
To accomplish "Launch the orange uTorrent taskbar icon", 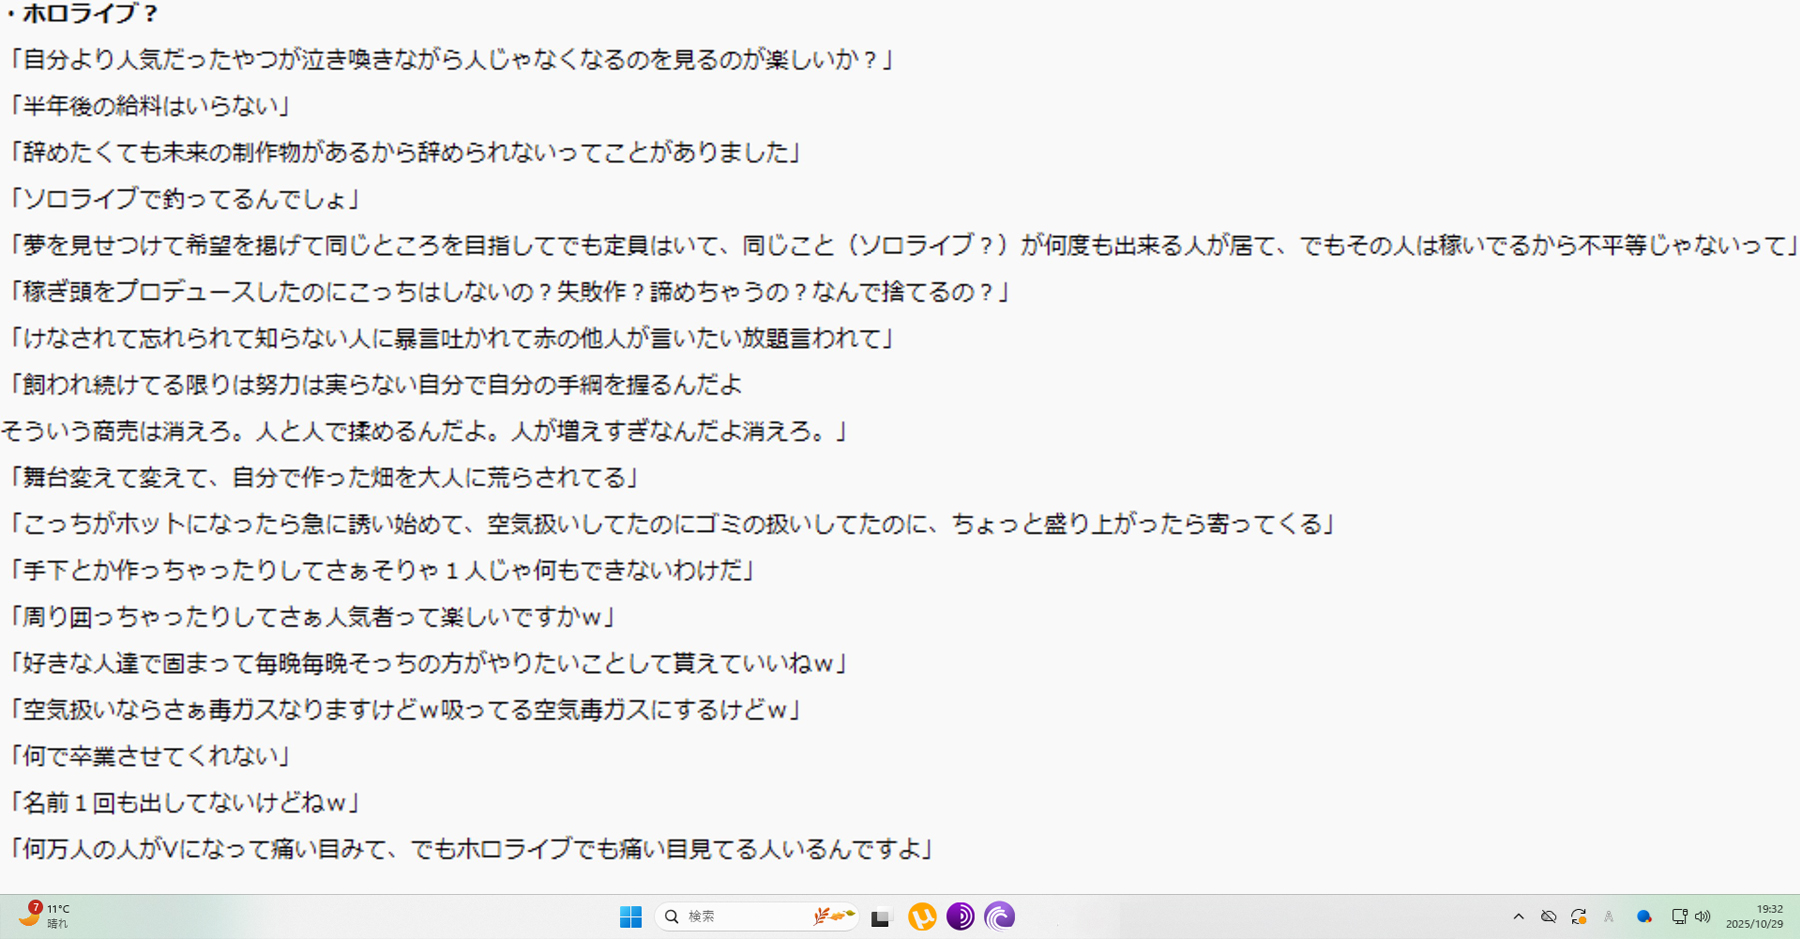I will (922, 916).
